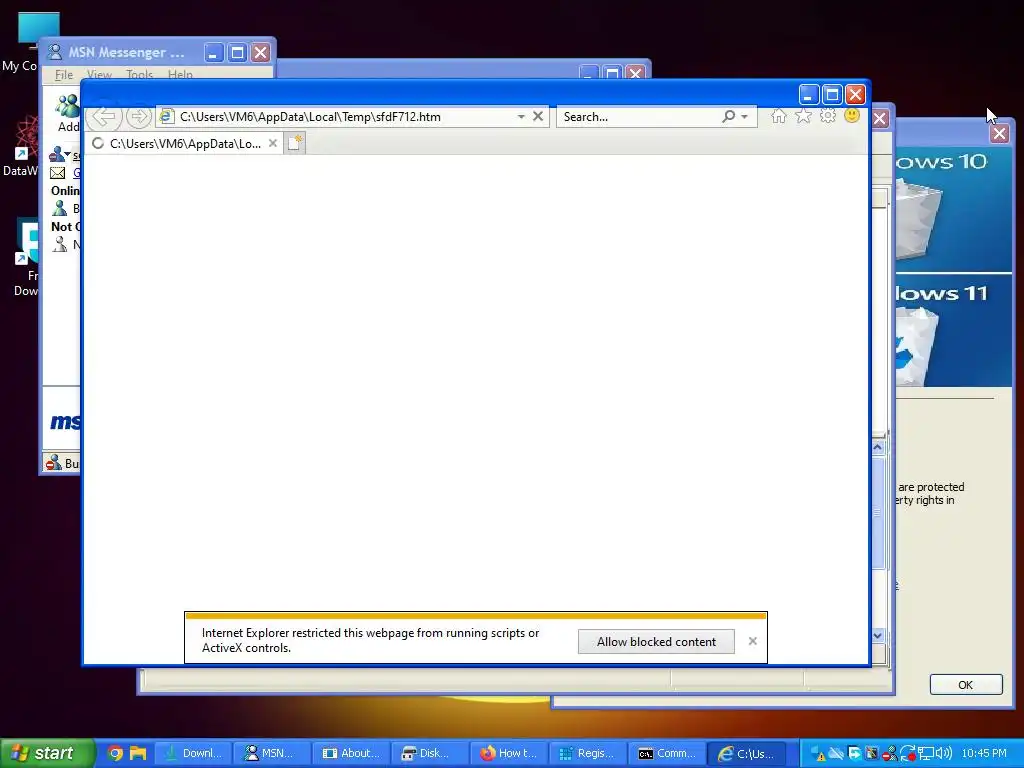Launch Chrome from quick launch
Viewport: 1024px width, 768px height.
click(116, 753)
